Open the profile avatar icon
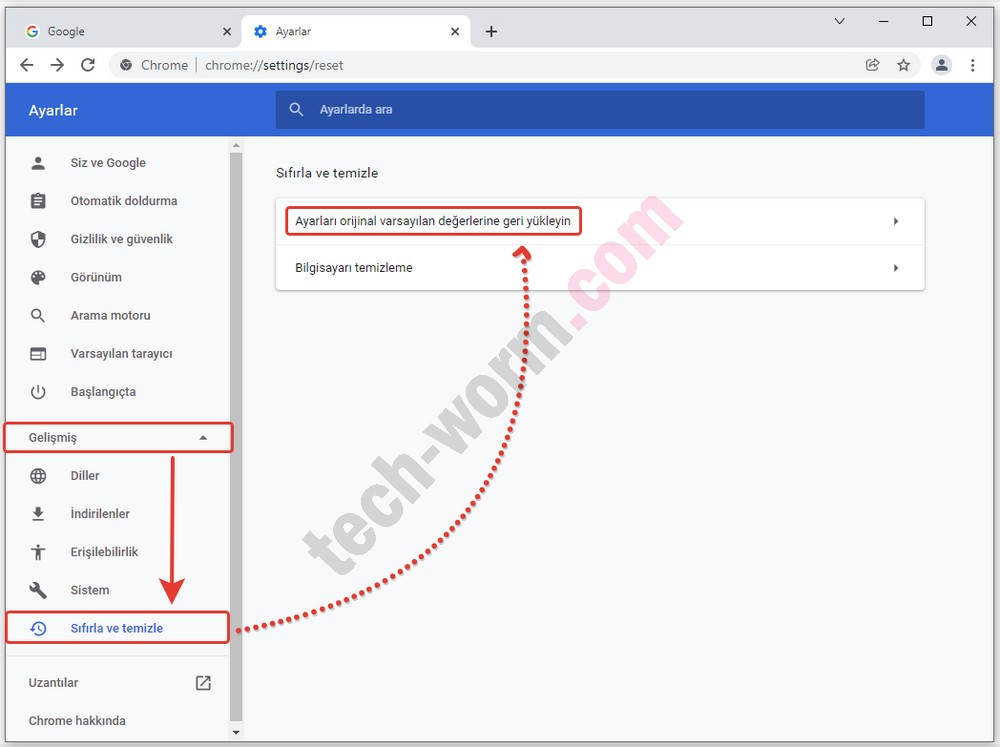1000x747 pixels. [941, 65]
